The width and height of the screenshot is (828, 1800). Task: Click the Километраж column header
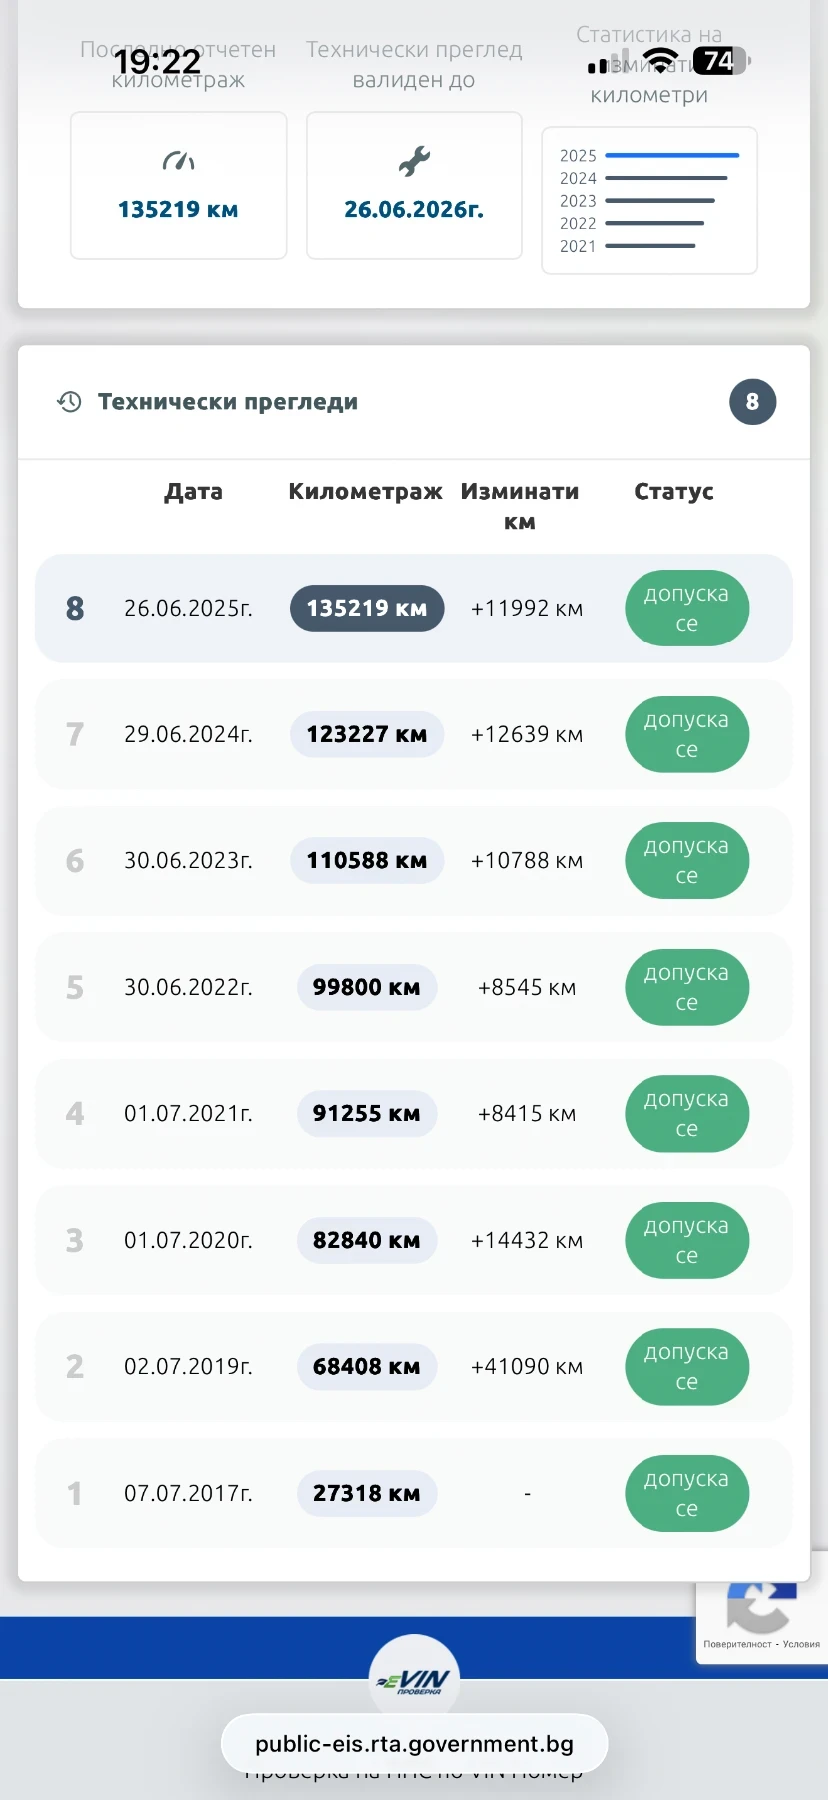click(x=365, y=492)
